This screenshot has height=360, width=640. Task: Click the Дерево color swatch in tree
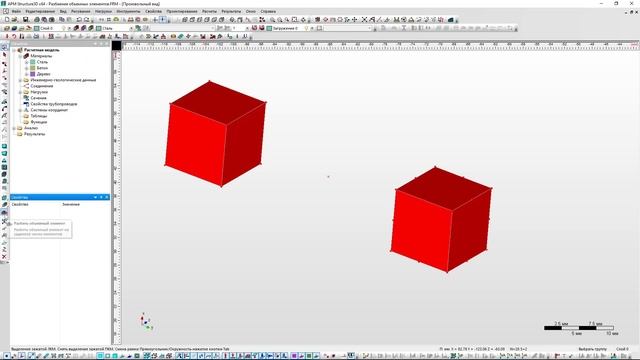point(33,74)
